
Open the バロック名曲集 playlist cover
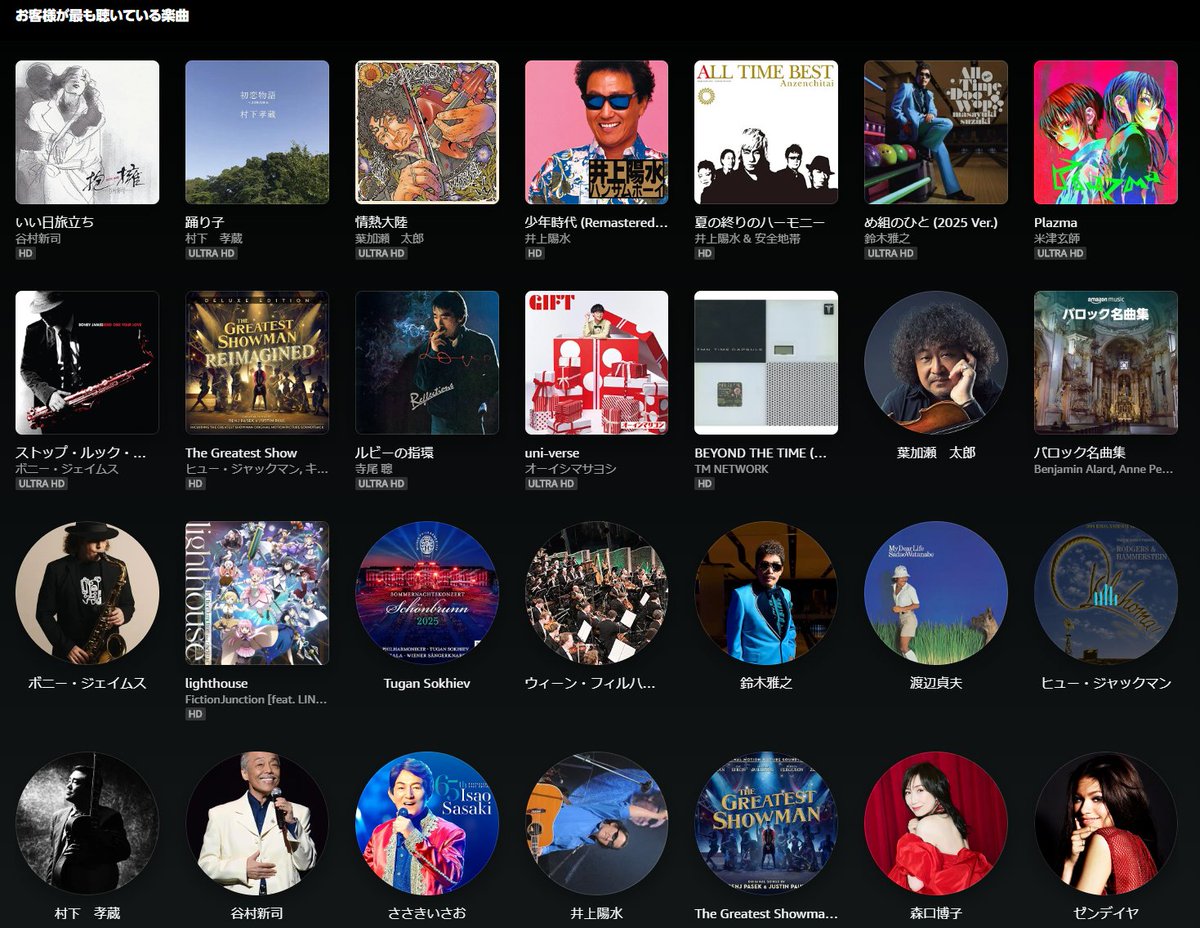[1106, 362]
